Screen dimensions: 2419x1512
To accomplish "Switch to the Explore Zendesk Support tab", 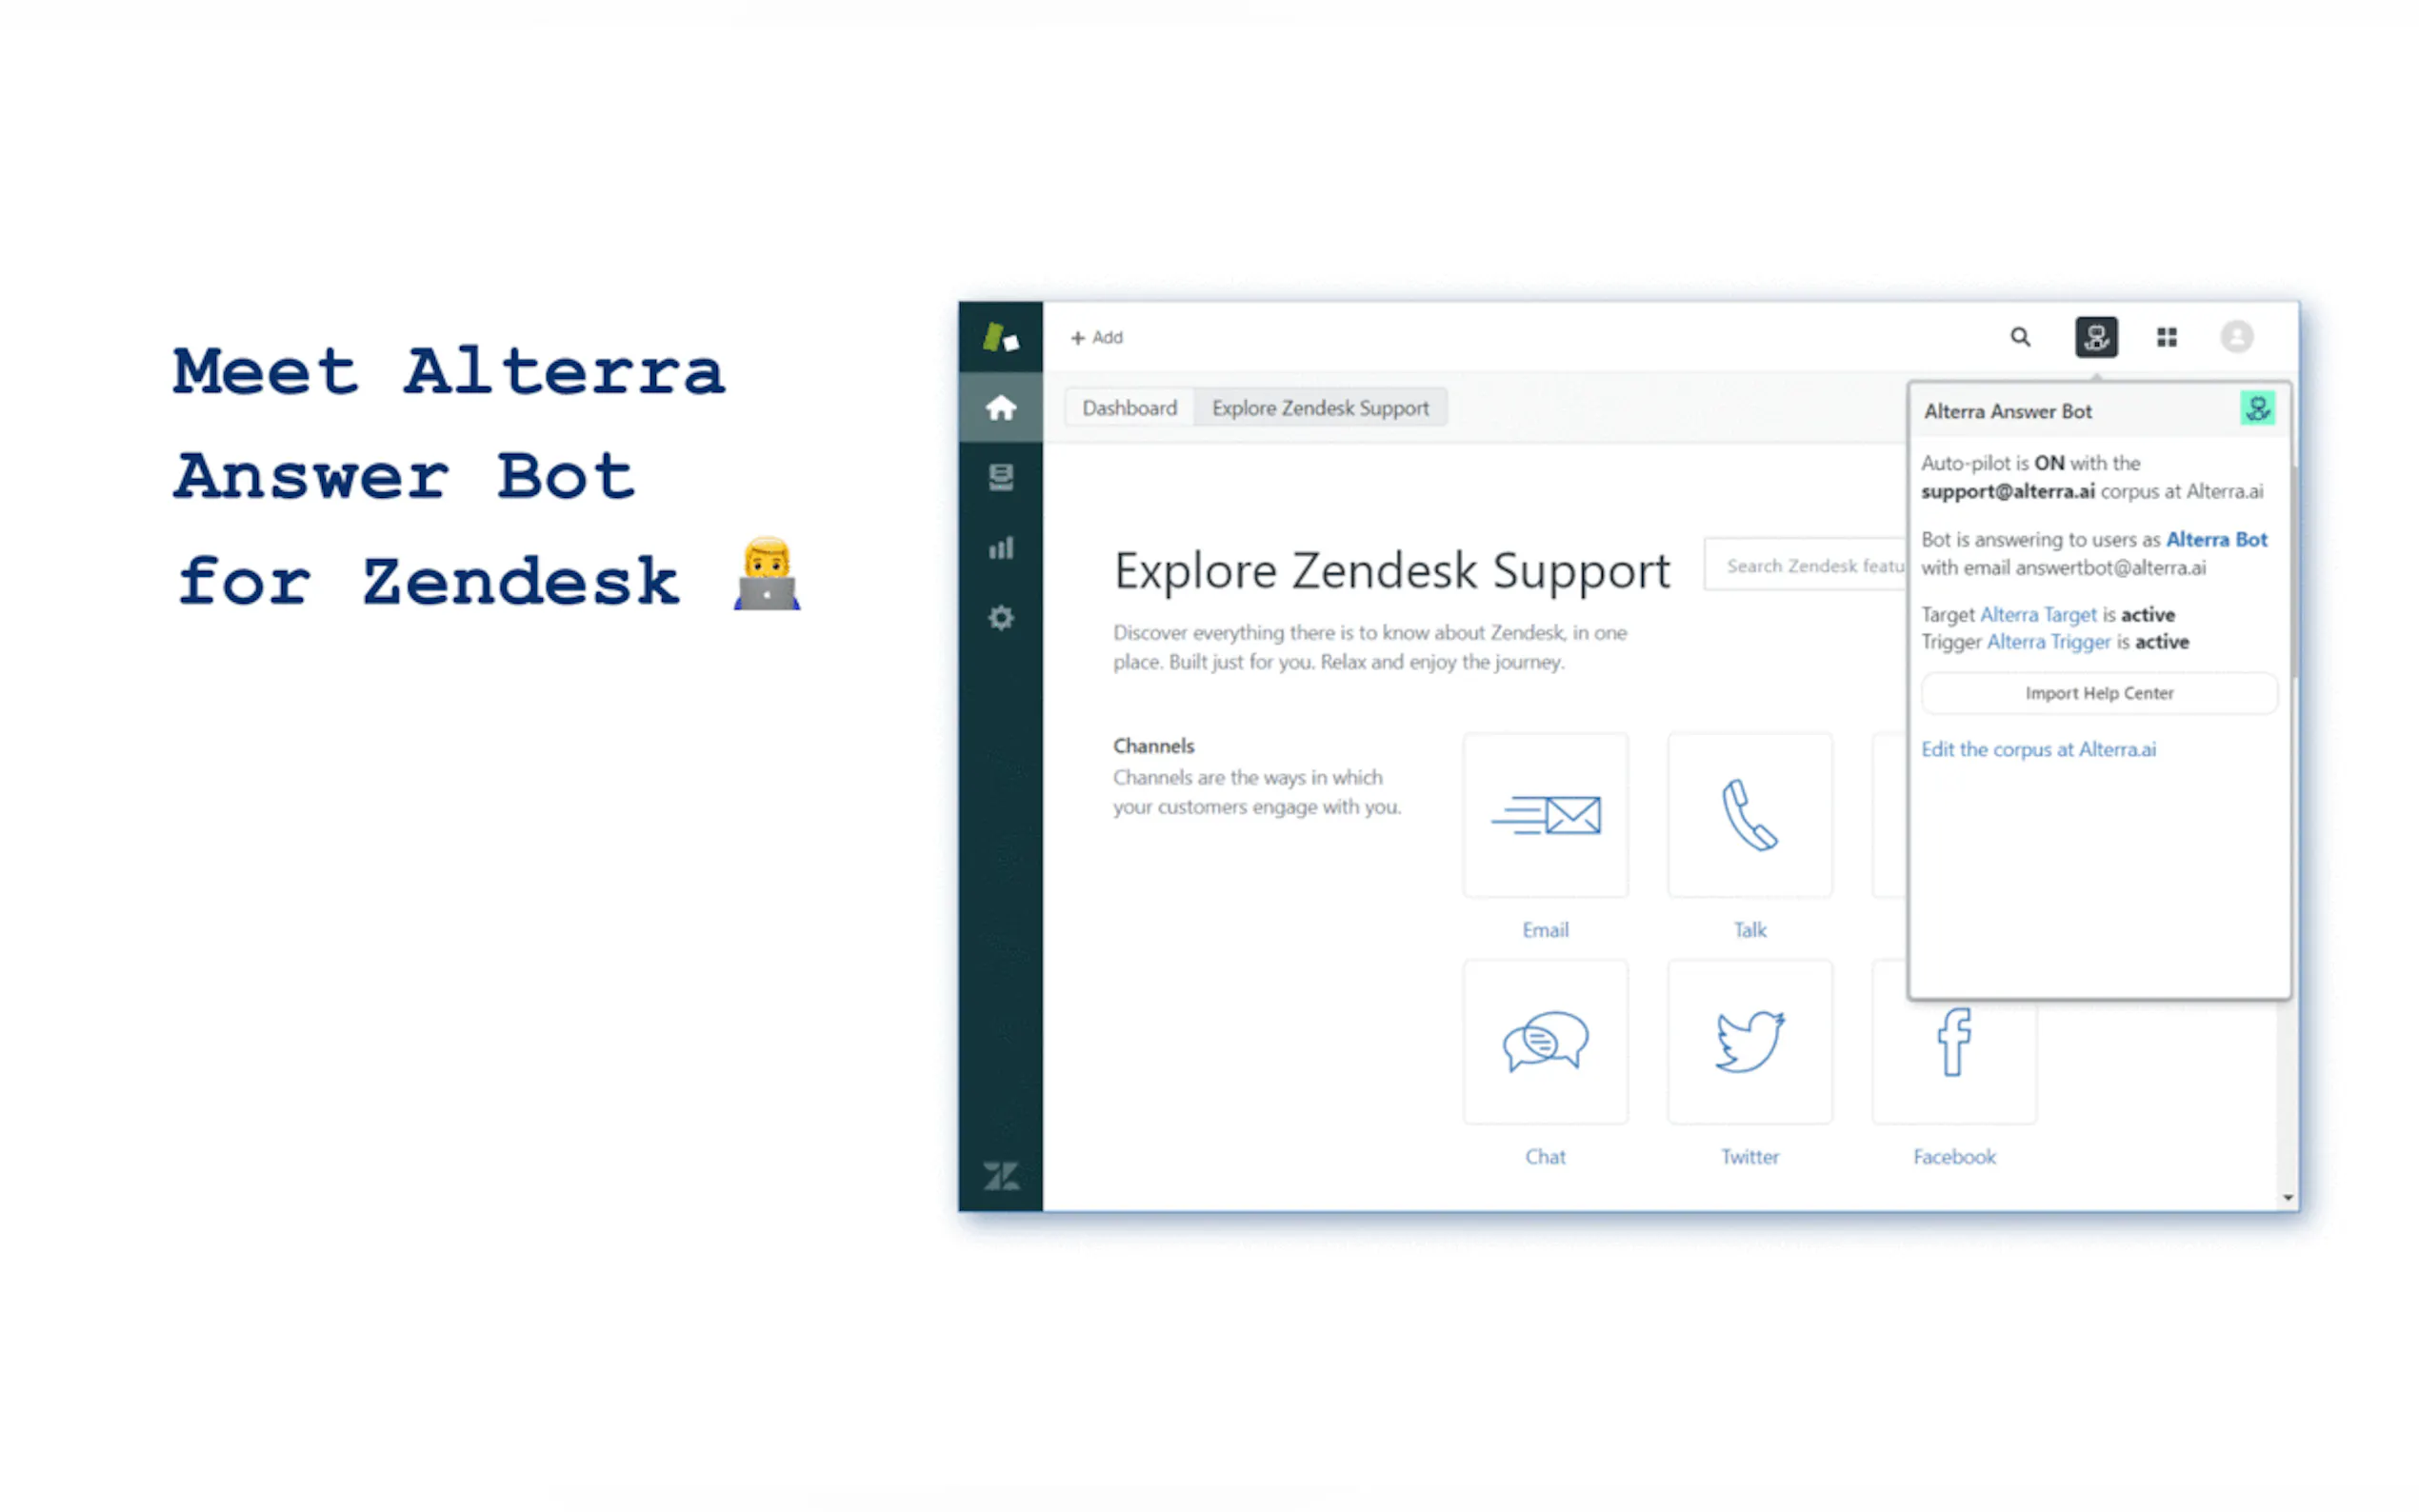I will click(x=1320, y=408).
